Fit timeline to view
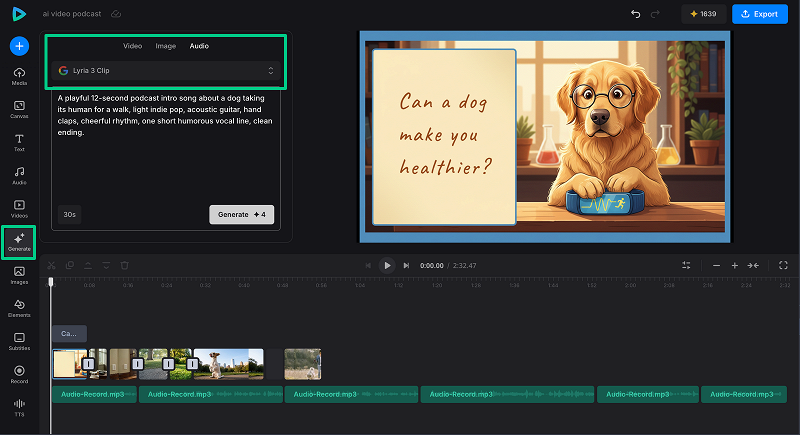 pyautogui.click(x=753, y=265)
